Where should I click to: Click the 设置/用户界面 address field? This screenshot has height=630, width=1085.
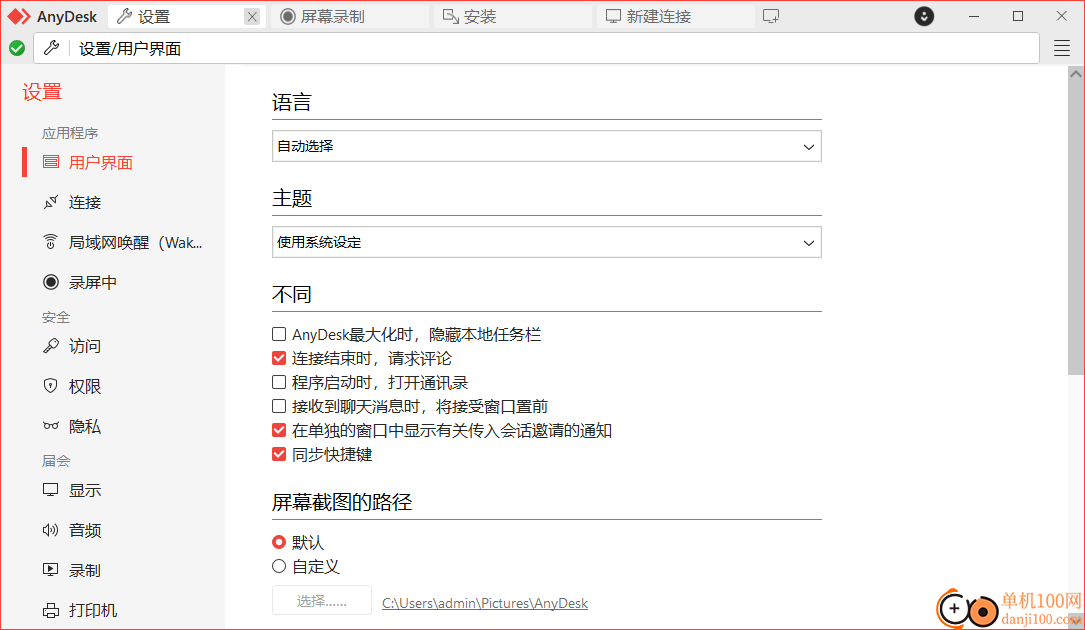[x=536, y=48]
